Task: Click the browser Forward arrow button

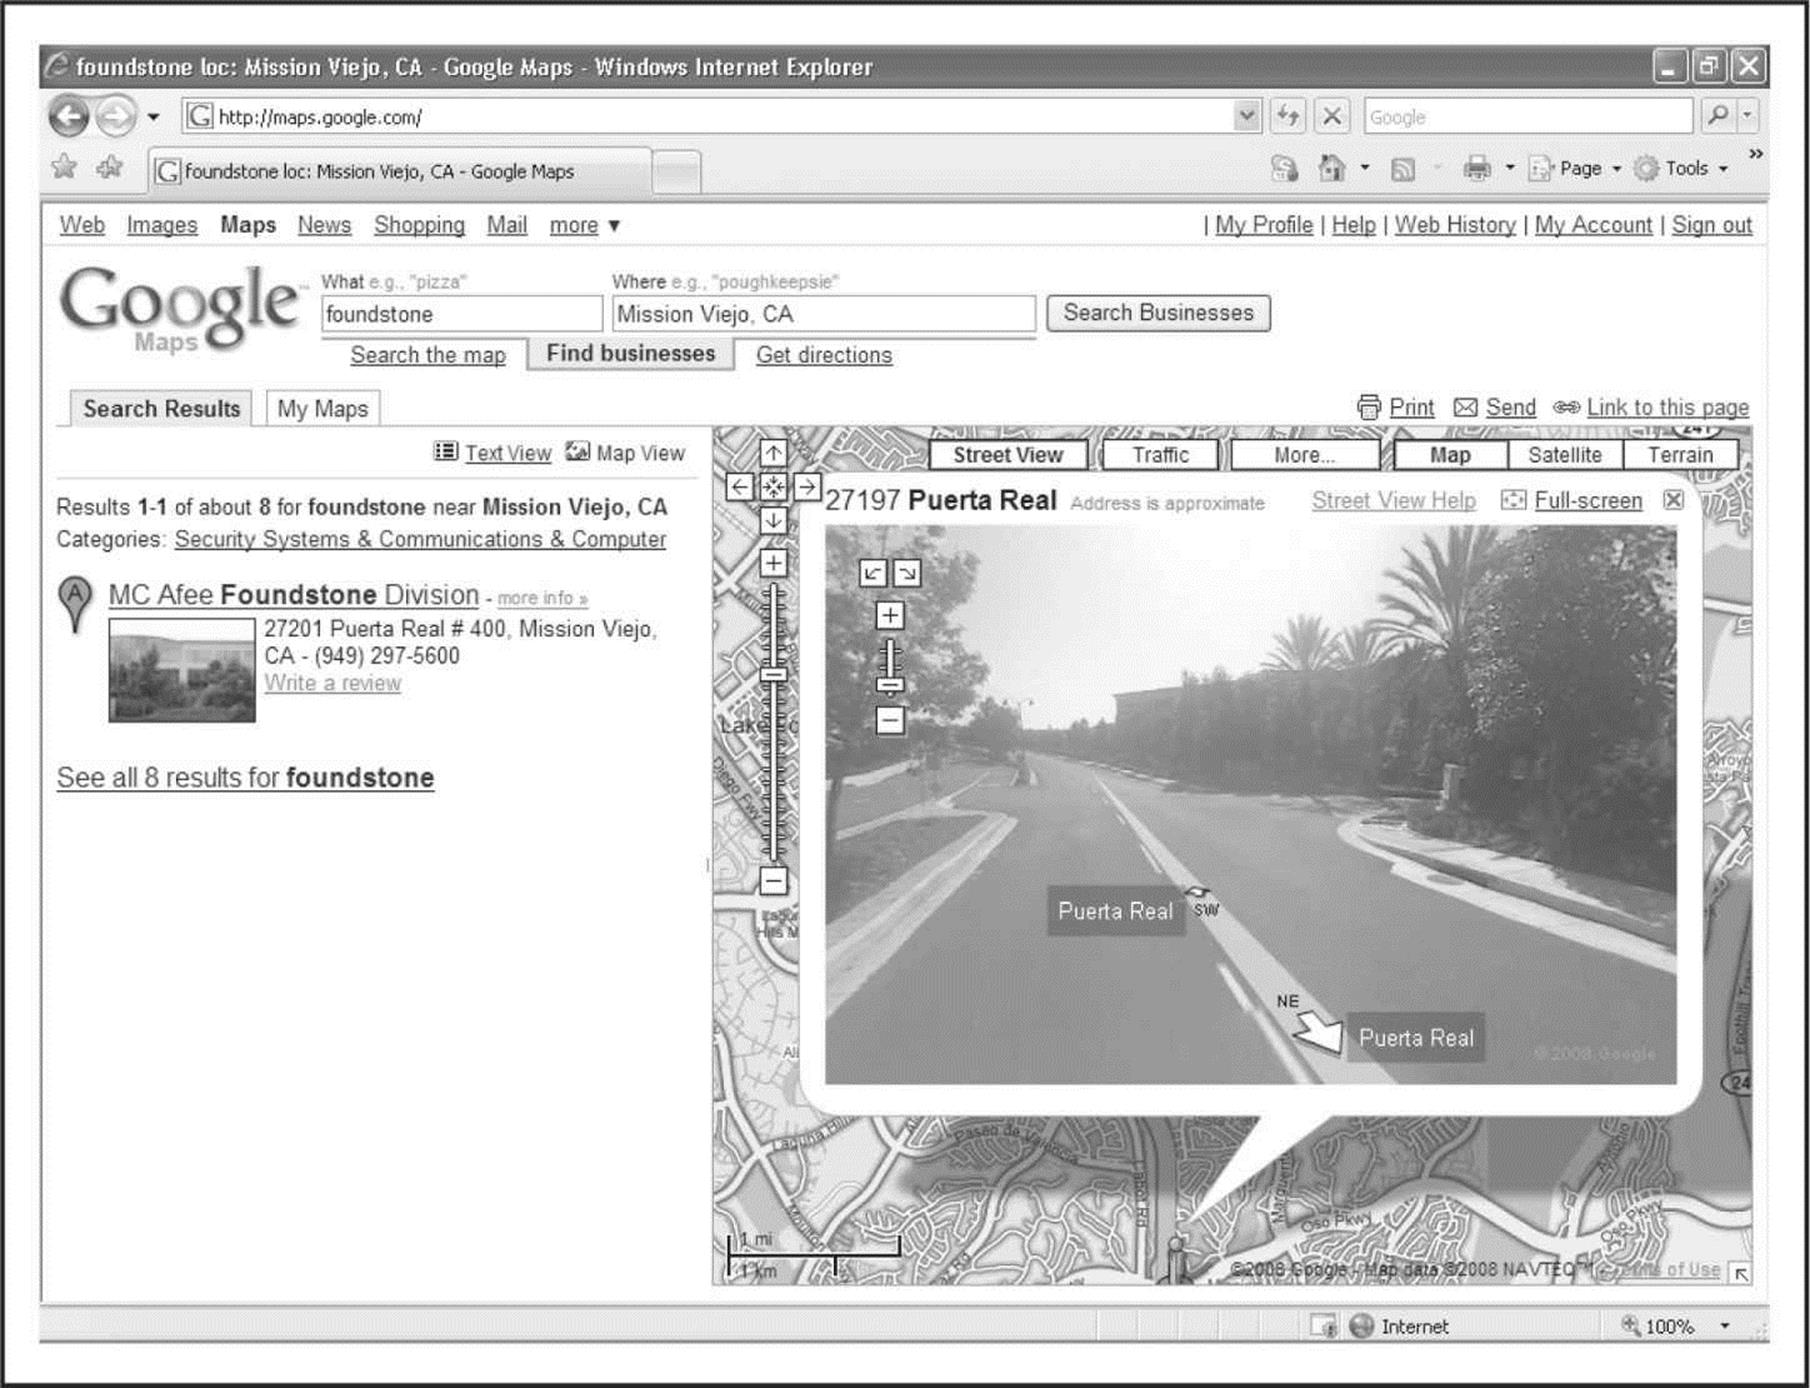Action: [117, 117]
